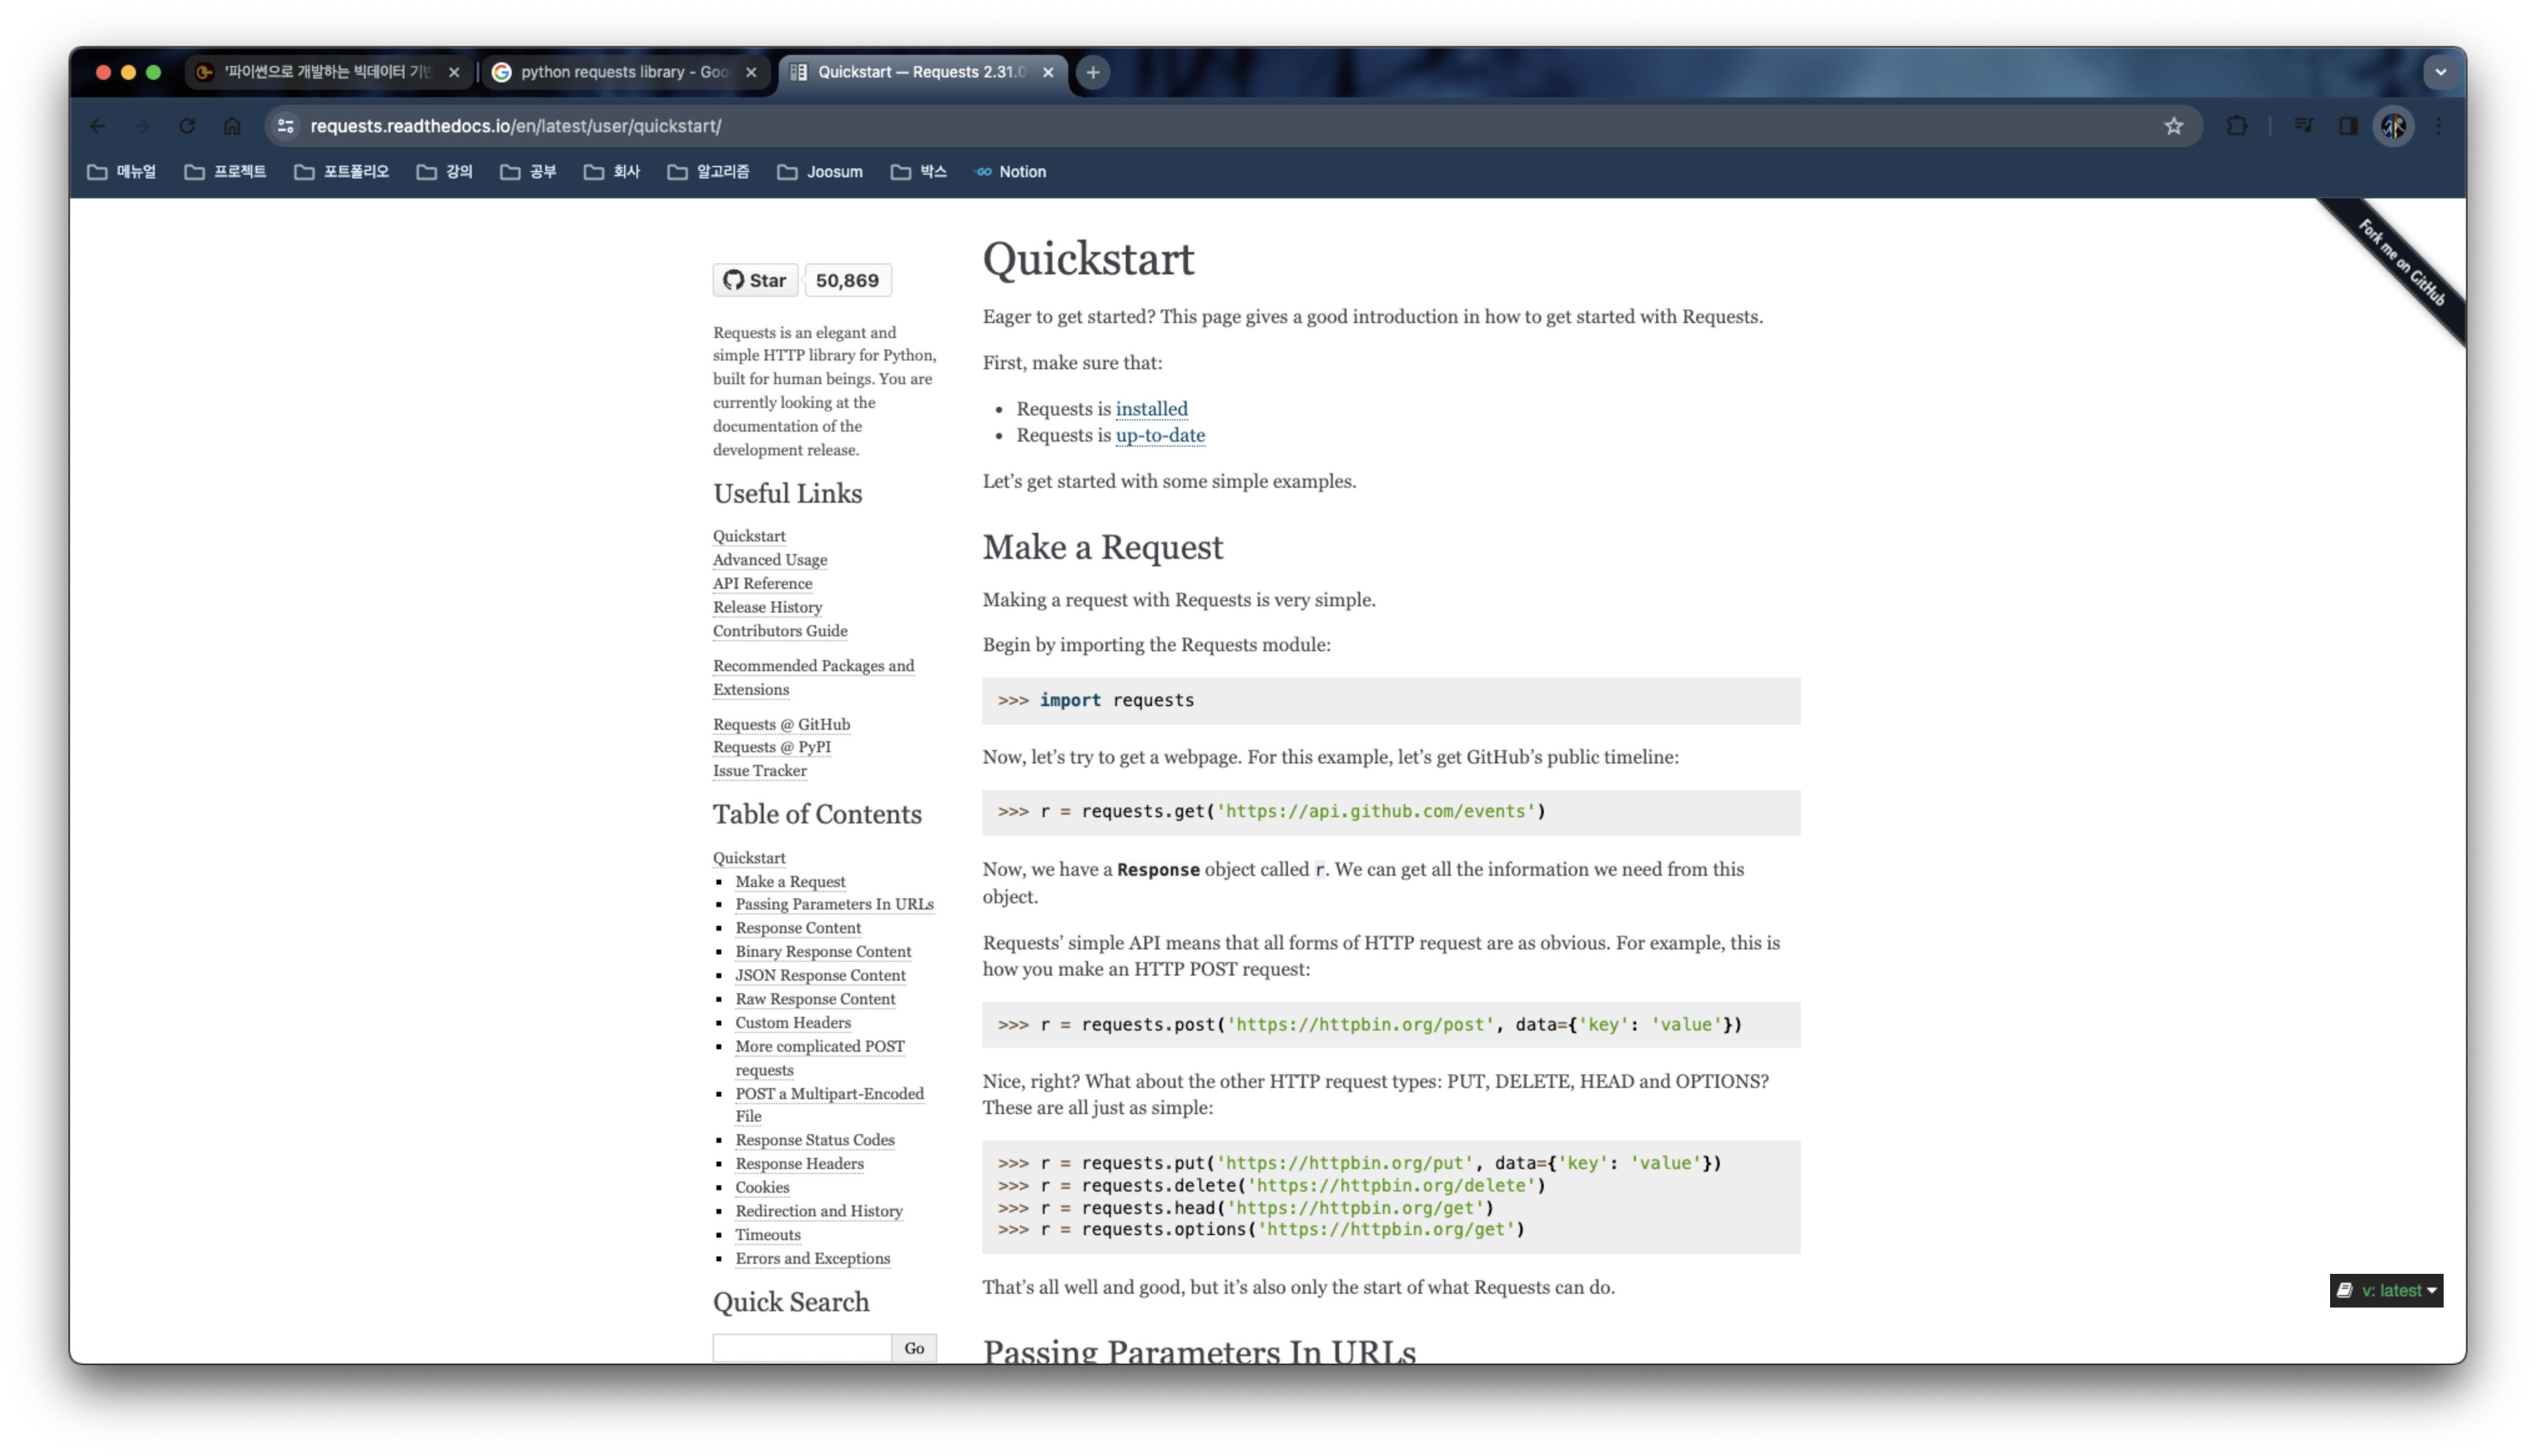Click the GitHub Star button
Image resolution: width=2536 pixels, height=1456 pixels.
pyautogui.click(x=755, y=280)
